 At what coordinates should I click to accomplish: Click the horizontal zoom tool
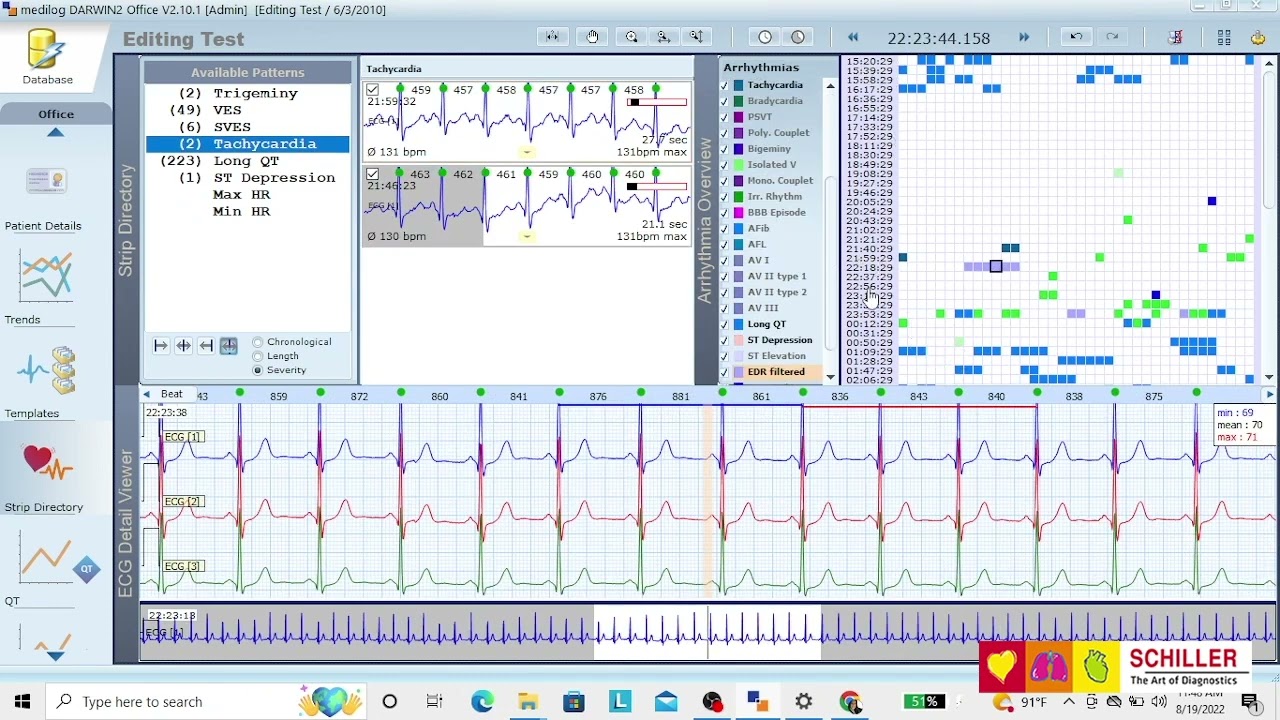(663, 37)
